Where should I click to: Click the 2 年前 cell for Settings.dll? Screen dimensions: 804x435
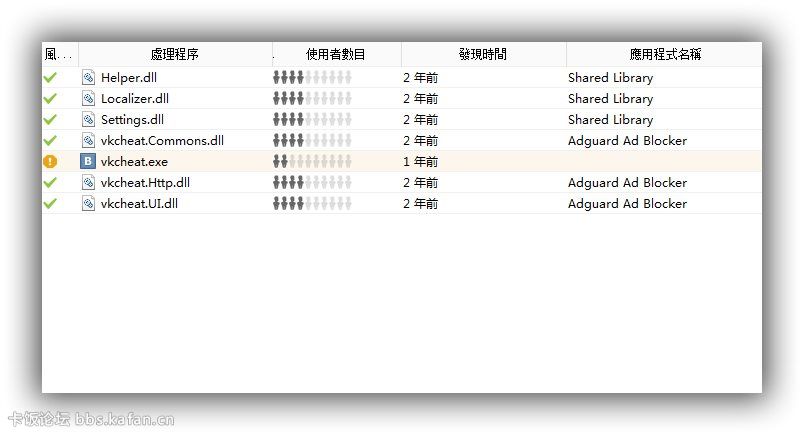tap(420, 120)
